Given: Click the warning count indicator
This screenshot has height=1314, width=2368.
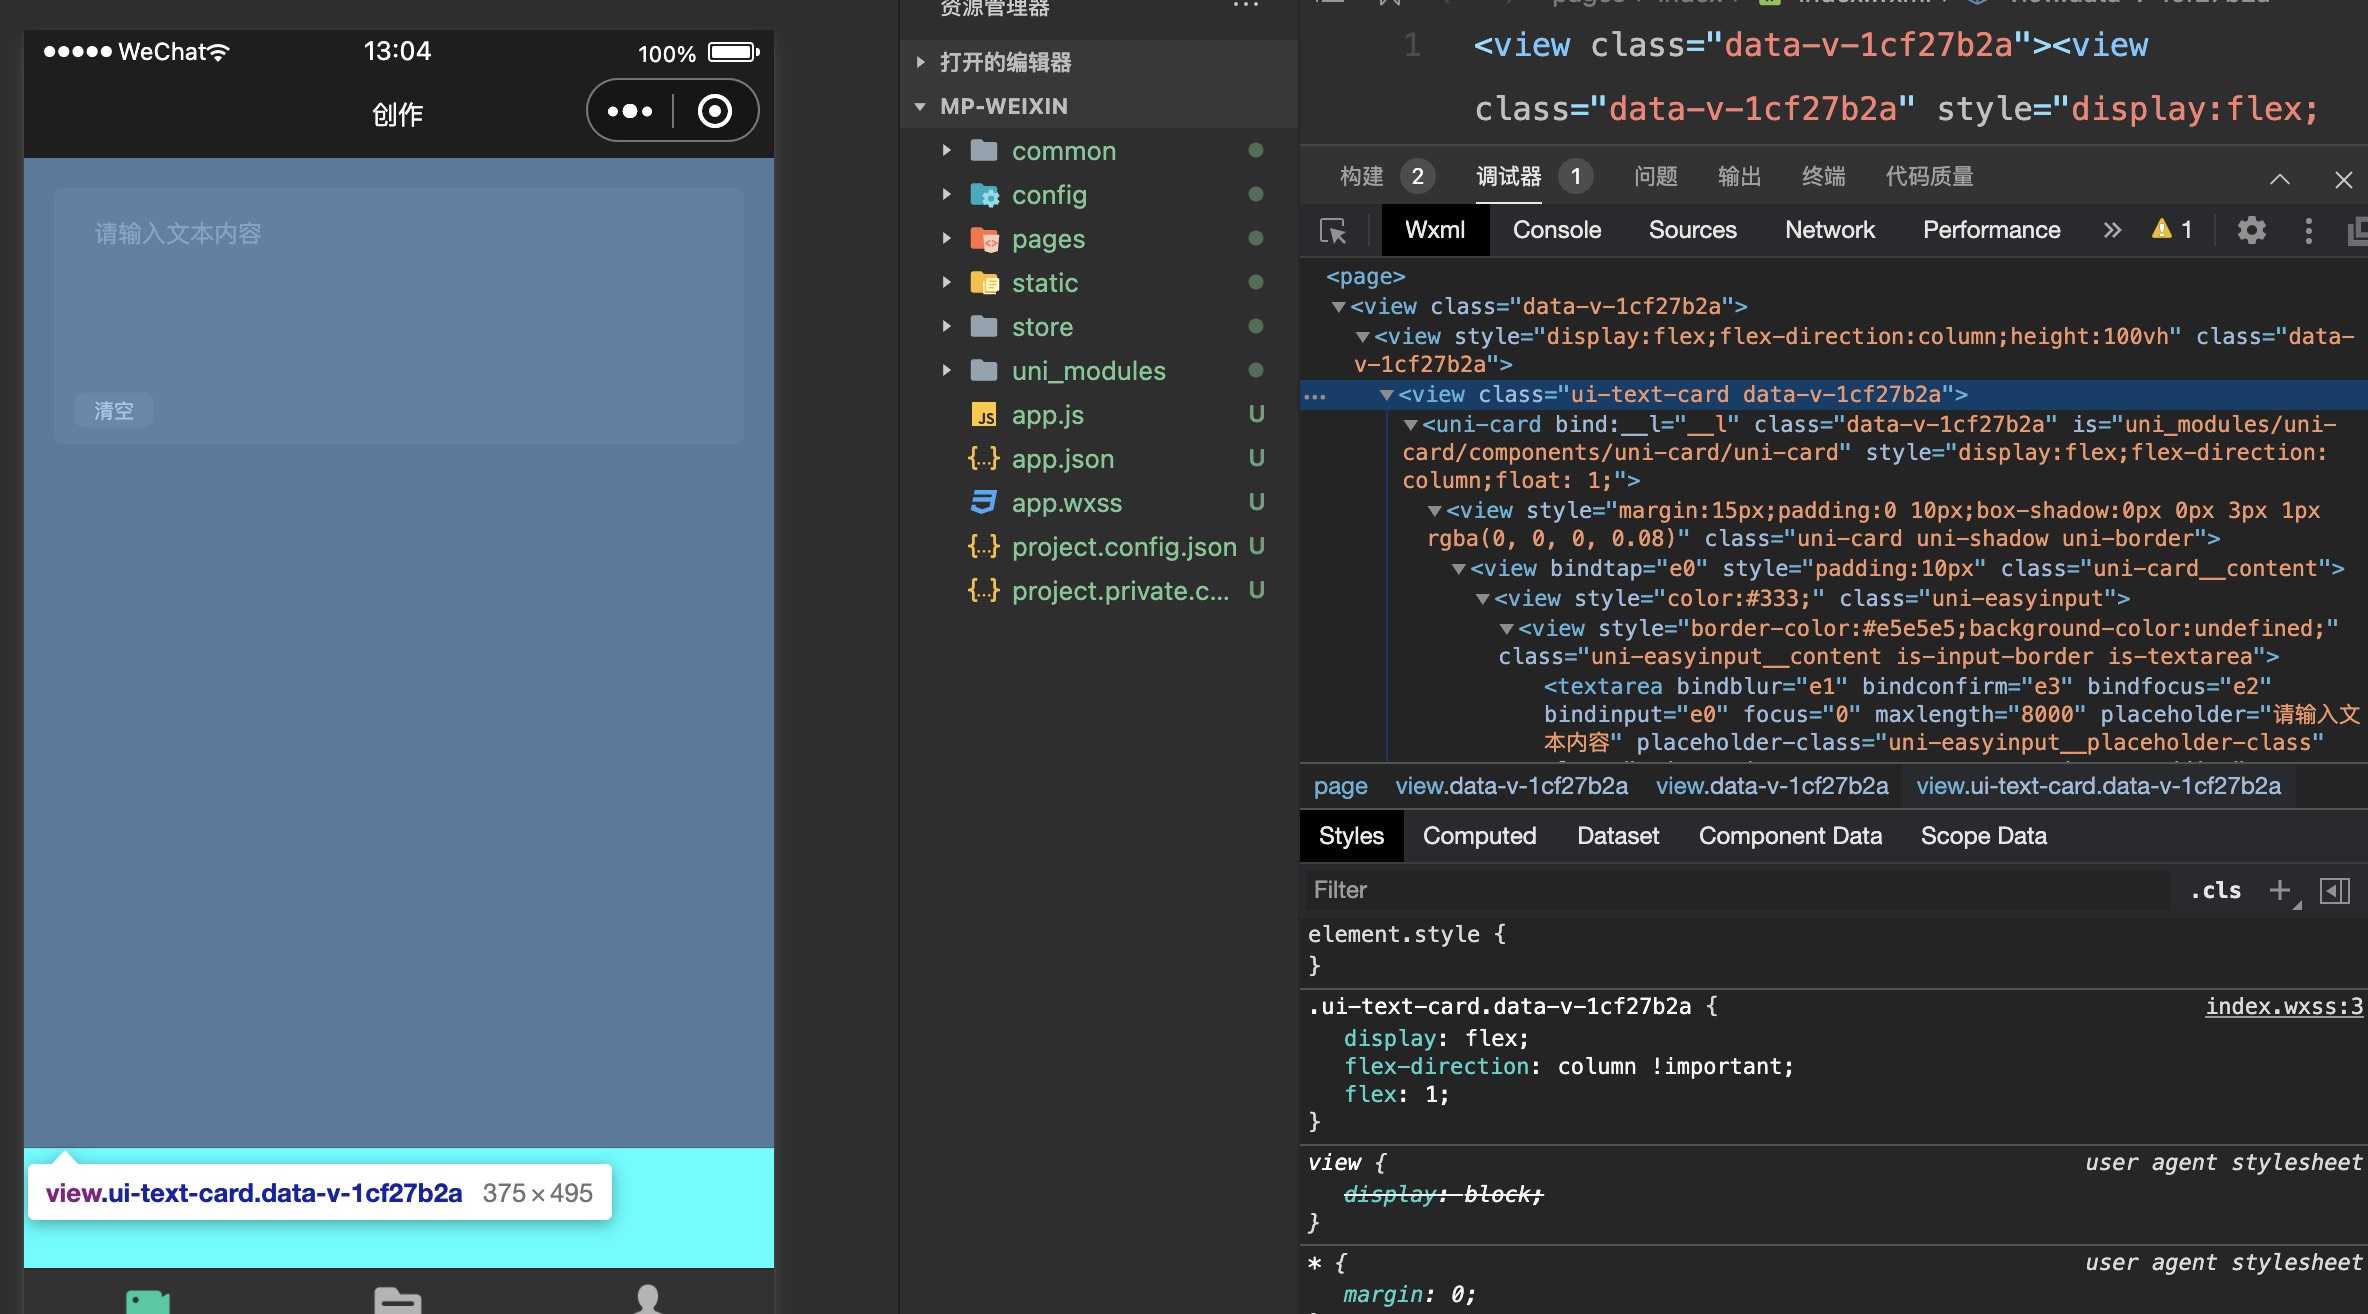Looking at the screenshot, I should [2172, 231].
